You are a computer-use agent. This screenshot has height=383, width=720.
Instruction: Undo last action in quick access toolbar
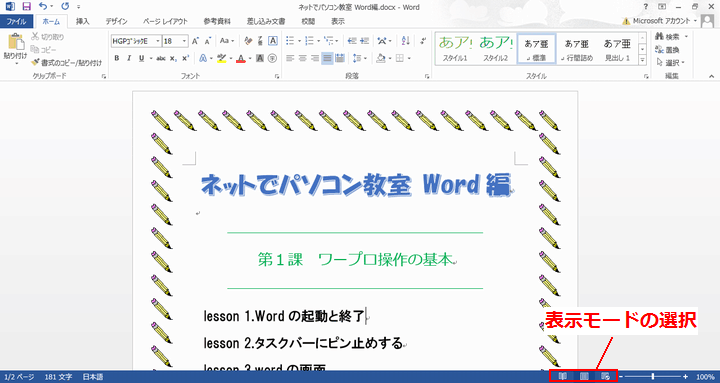(x=43, y=6)
